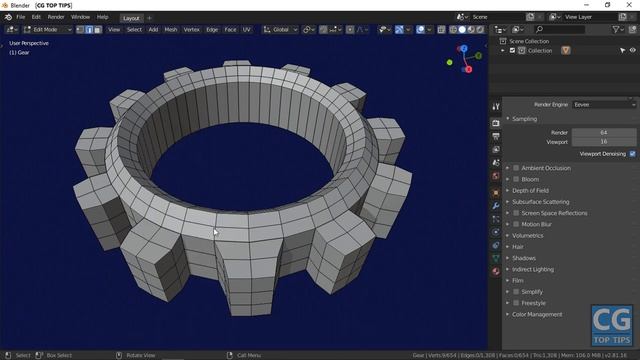The height and width of the screenshot is (360, 640).
Task: Select rendered viewport shading
Action: (480, 29)
